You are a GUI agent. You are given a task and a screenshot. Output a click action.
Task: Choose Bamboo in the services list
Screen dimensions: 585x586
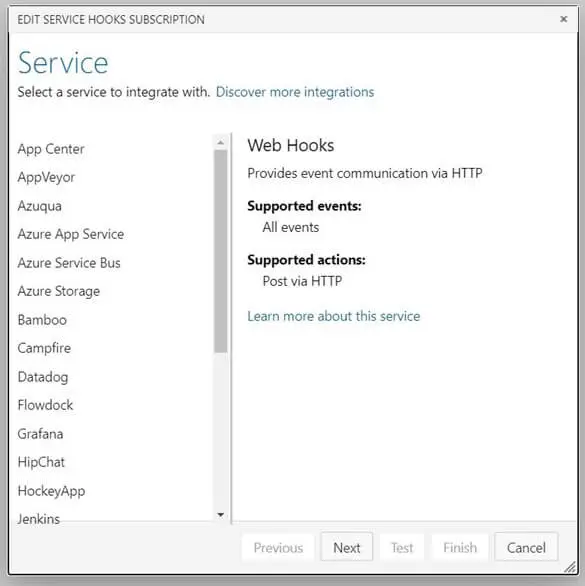point(42,320)
